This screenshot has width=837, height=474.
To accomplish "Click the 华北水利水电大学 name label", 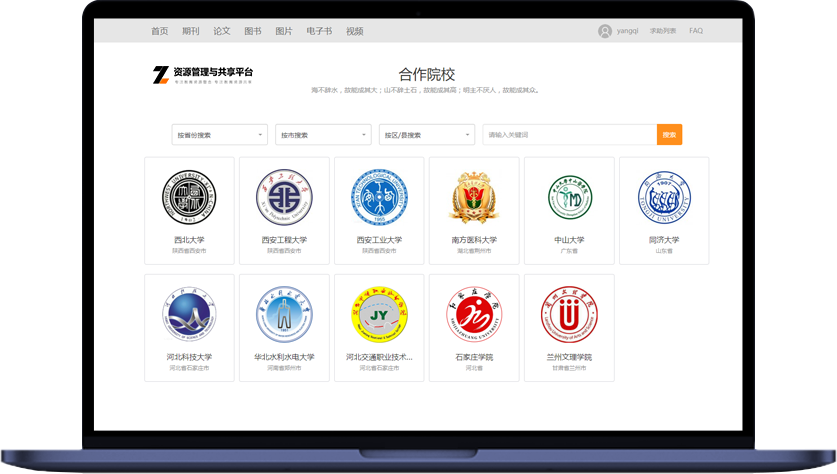I will (x=284, y=357).
